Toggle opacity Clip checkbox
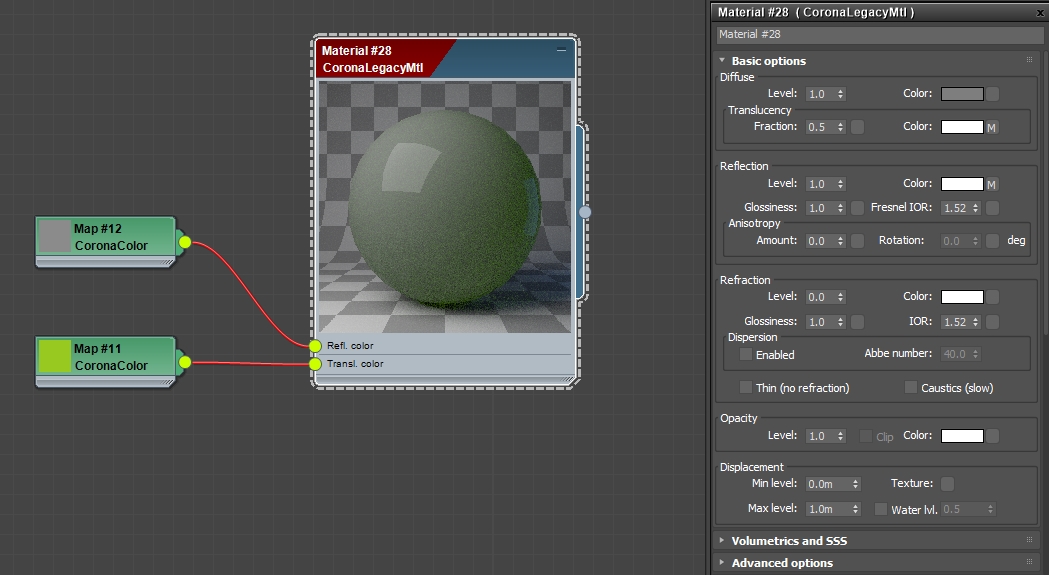 point(866,436)
